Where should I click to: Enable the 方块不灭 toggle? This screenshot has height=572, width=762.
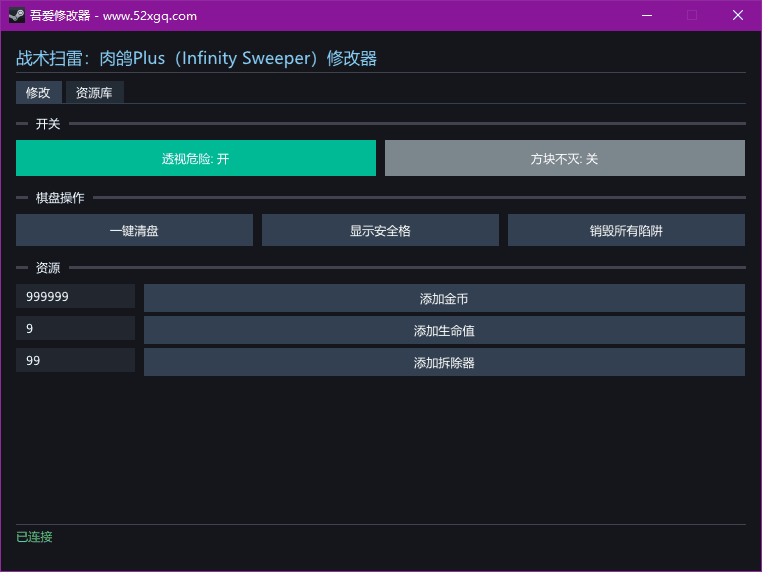coord(565,158)
